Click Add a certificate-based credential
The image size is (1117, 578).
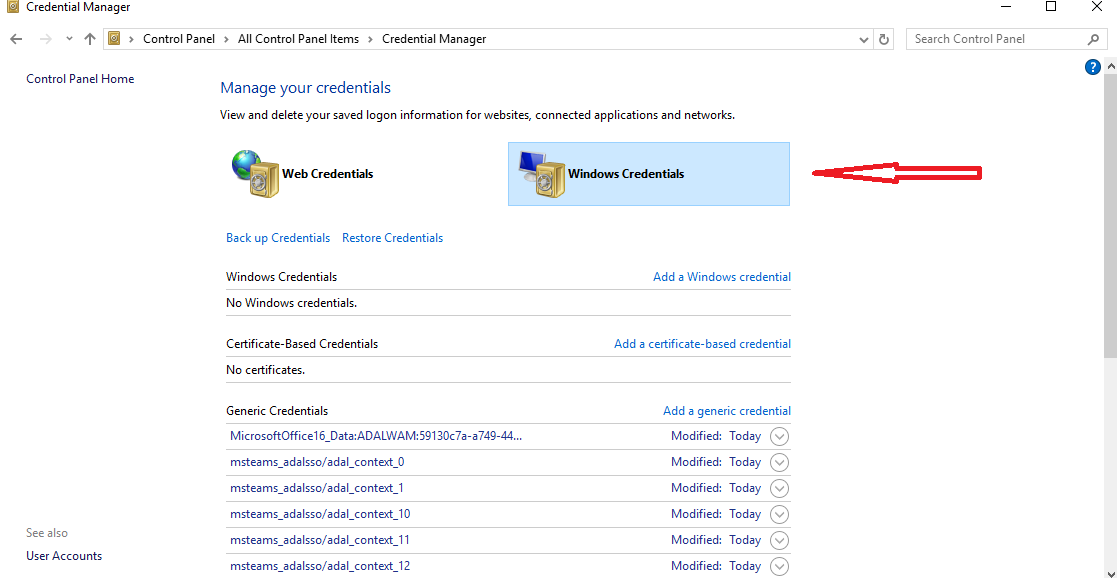702,344
